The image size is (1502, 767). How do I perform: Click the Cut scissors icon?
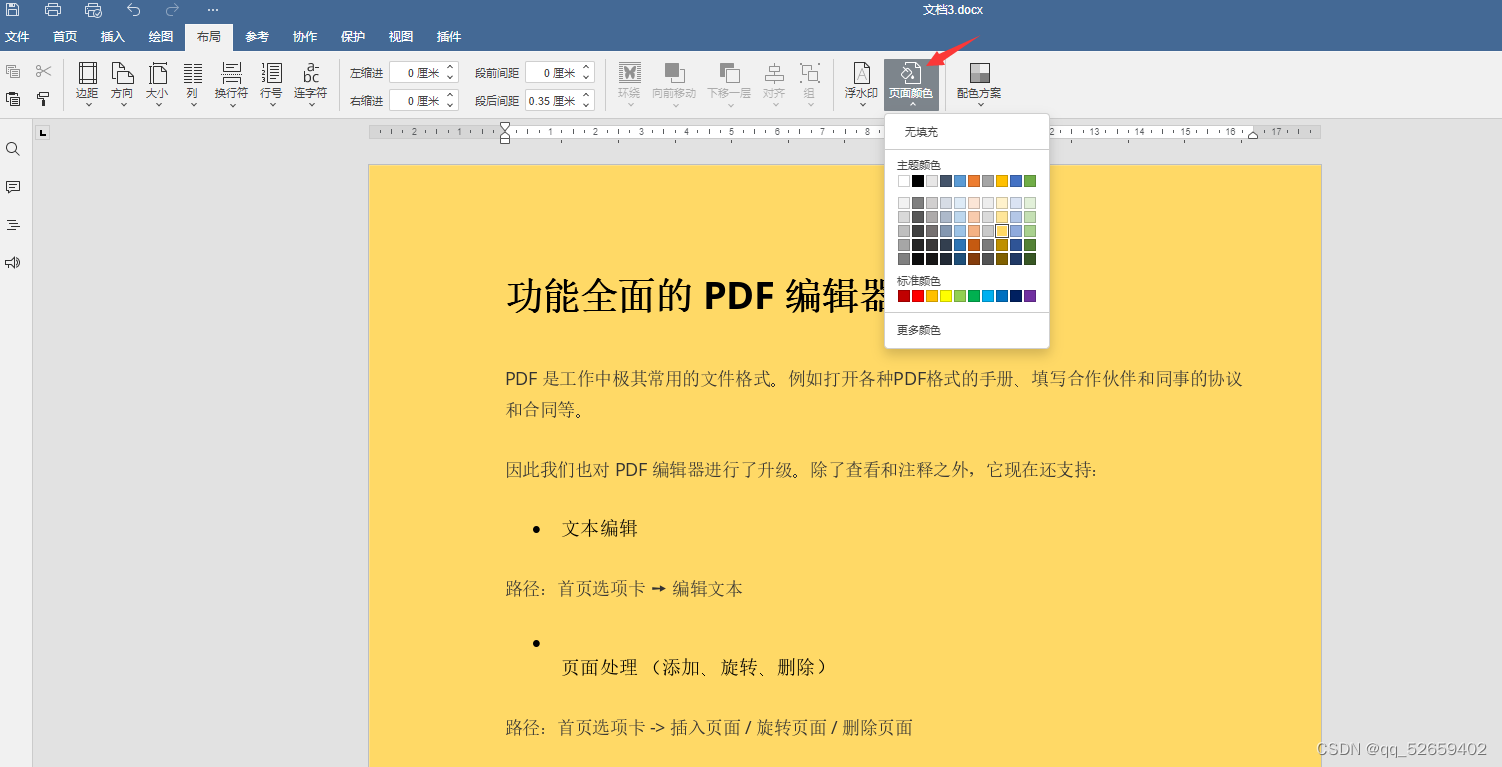pyautogui.click(x=43, y=71)
